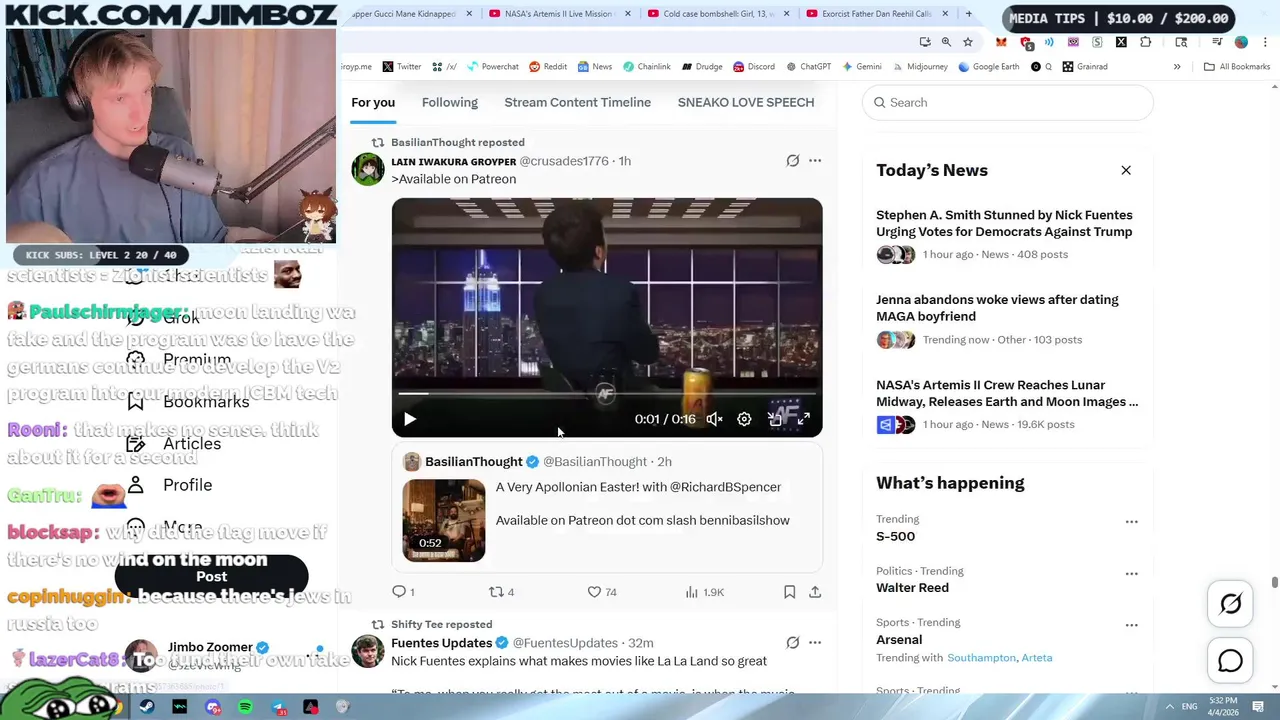The height and width of the screenshot is (720, 1280).
Task: Switch to the For you tab
Action: point(373,102)
